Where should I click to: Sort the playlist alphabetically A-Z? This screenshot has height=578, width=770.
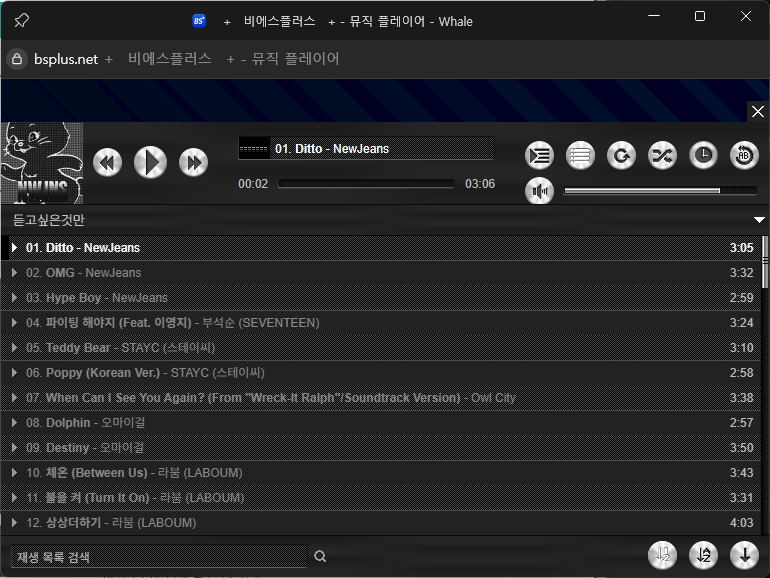coord(703,555)
